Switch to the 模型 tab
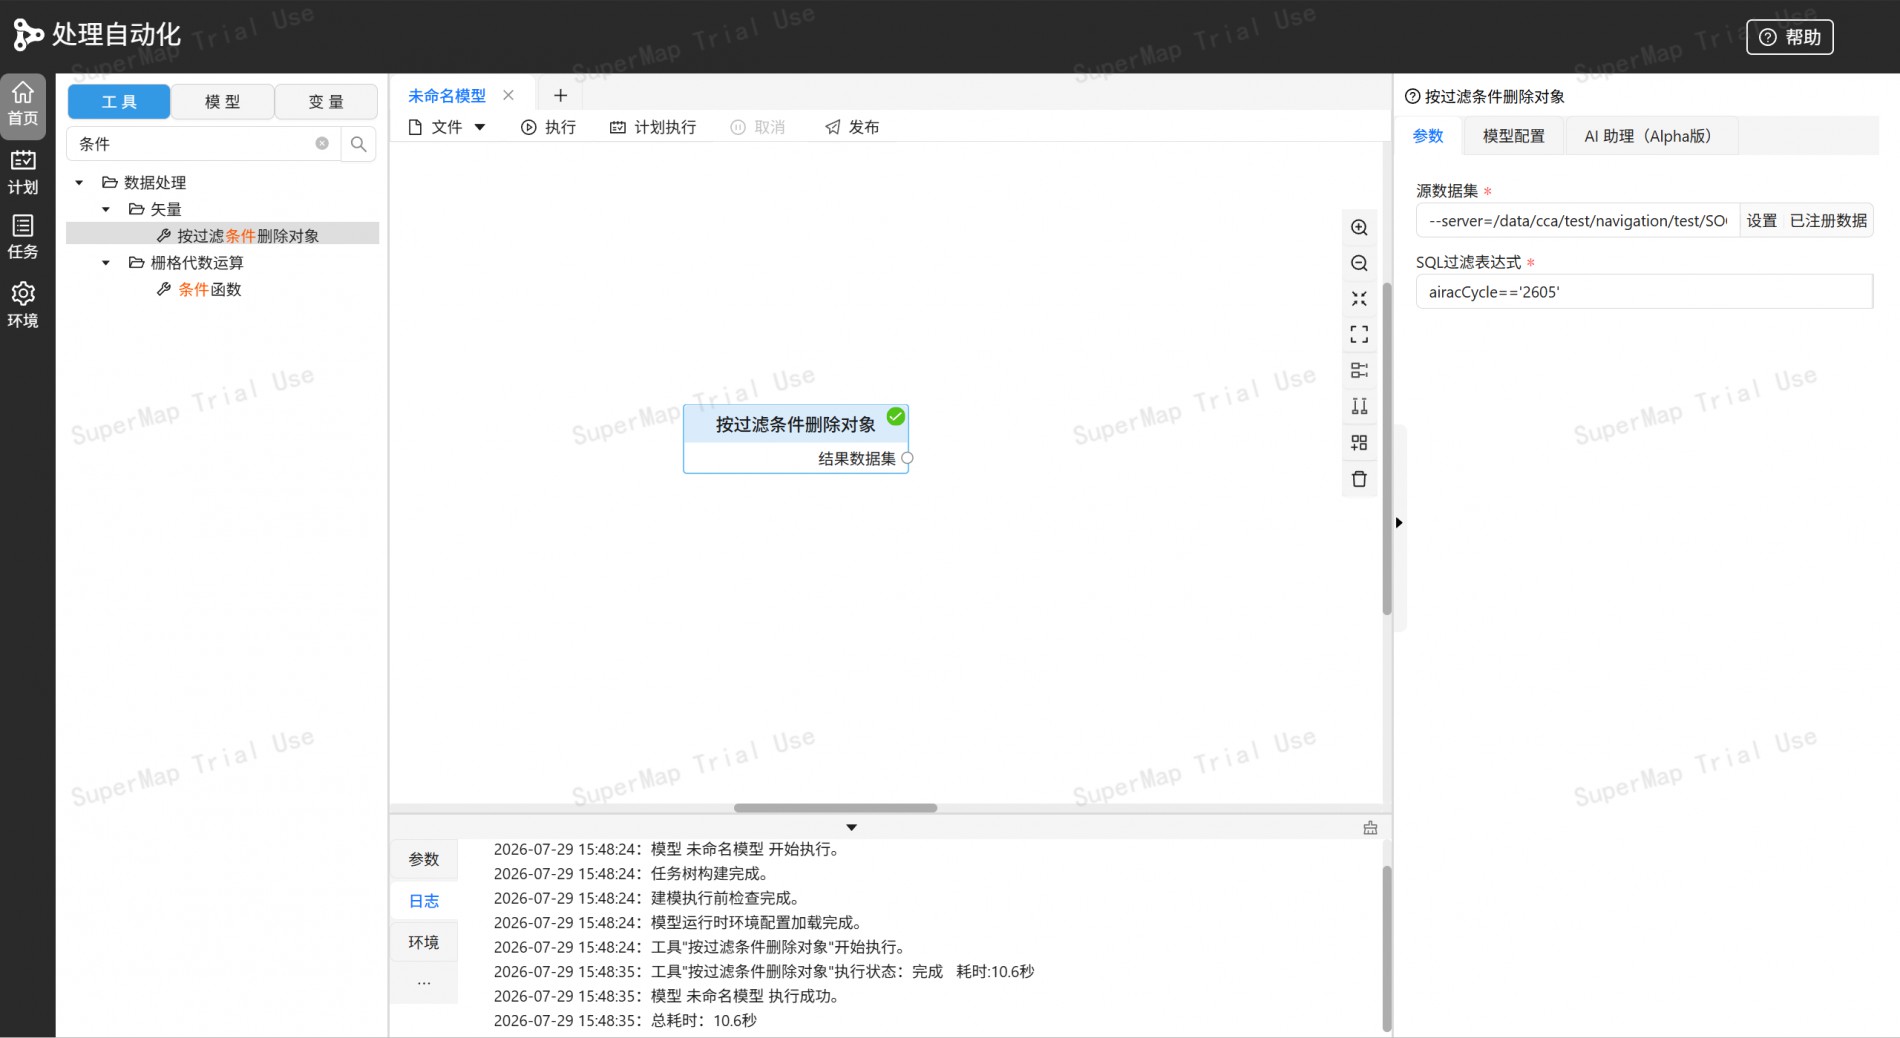The width and height of the screenshot is (1900, 1038). click(x=222, y=102)
